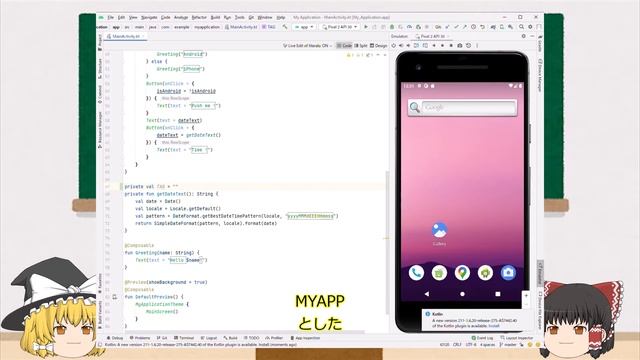Change CRLF line separator in status bar
The width and height of the screenshot is (640, 360).
pyautogui.click(x=458, y=345)
